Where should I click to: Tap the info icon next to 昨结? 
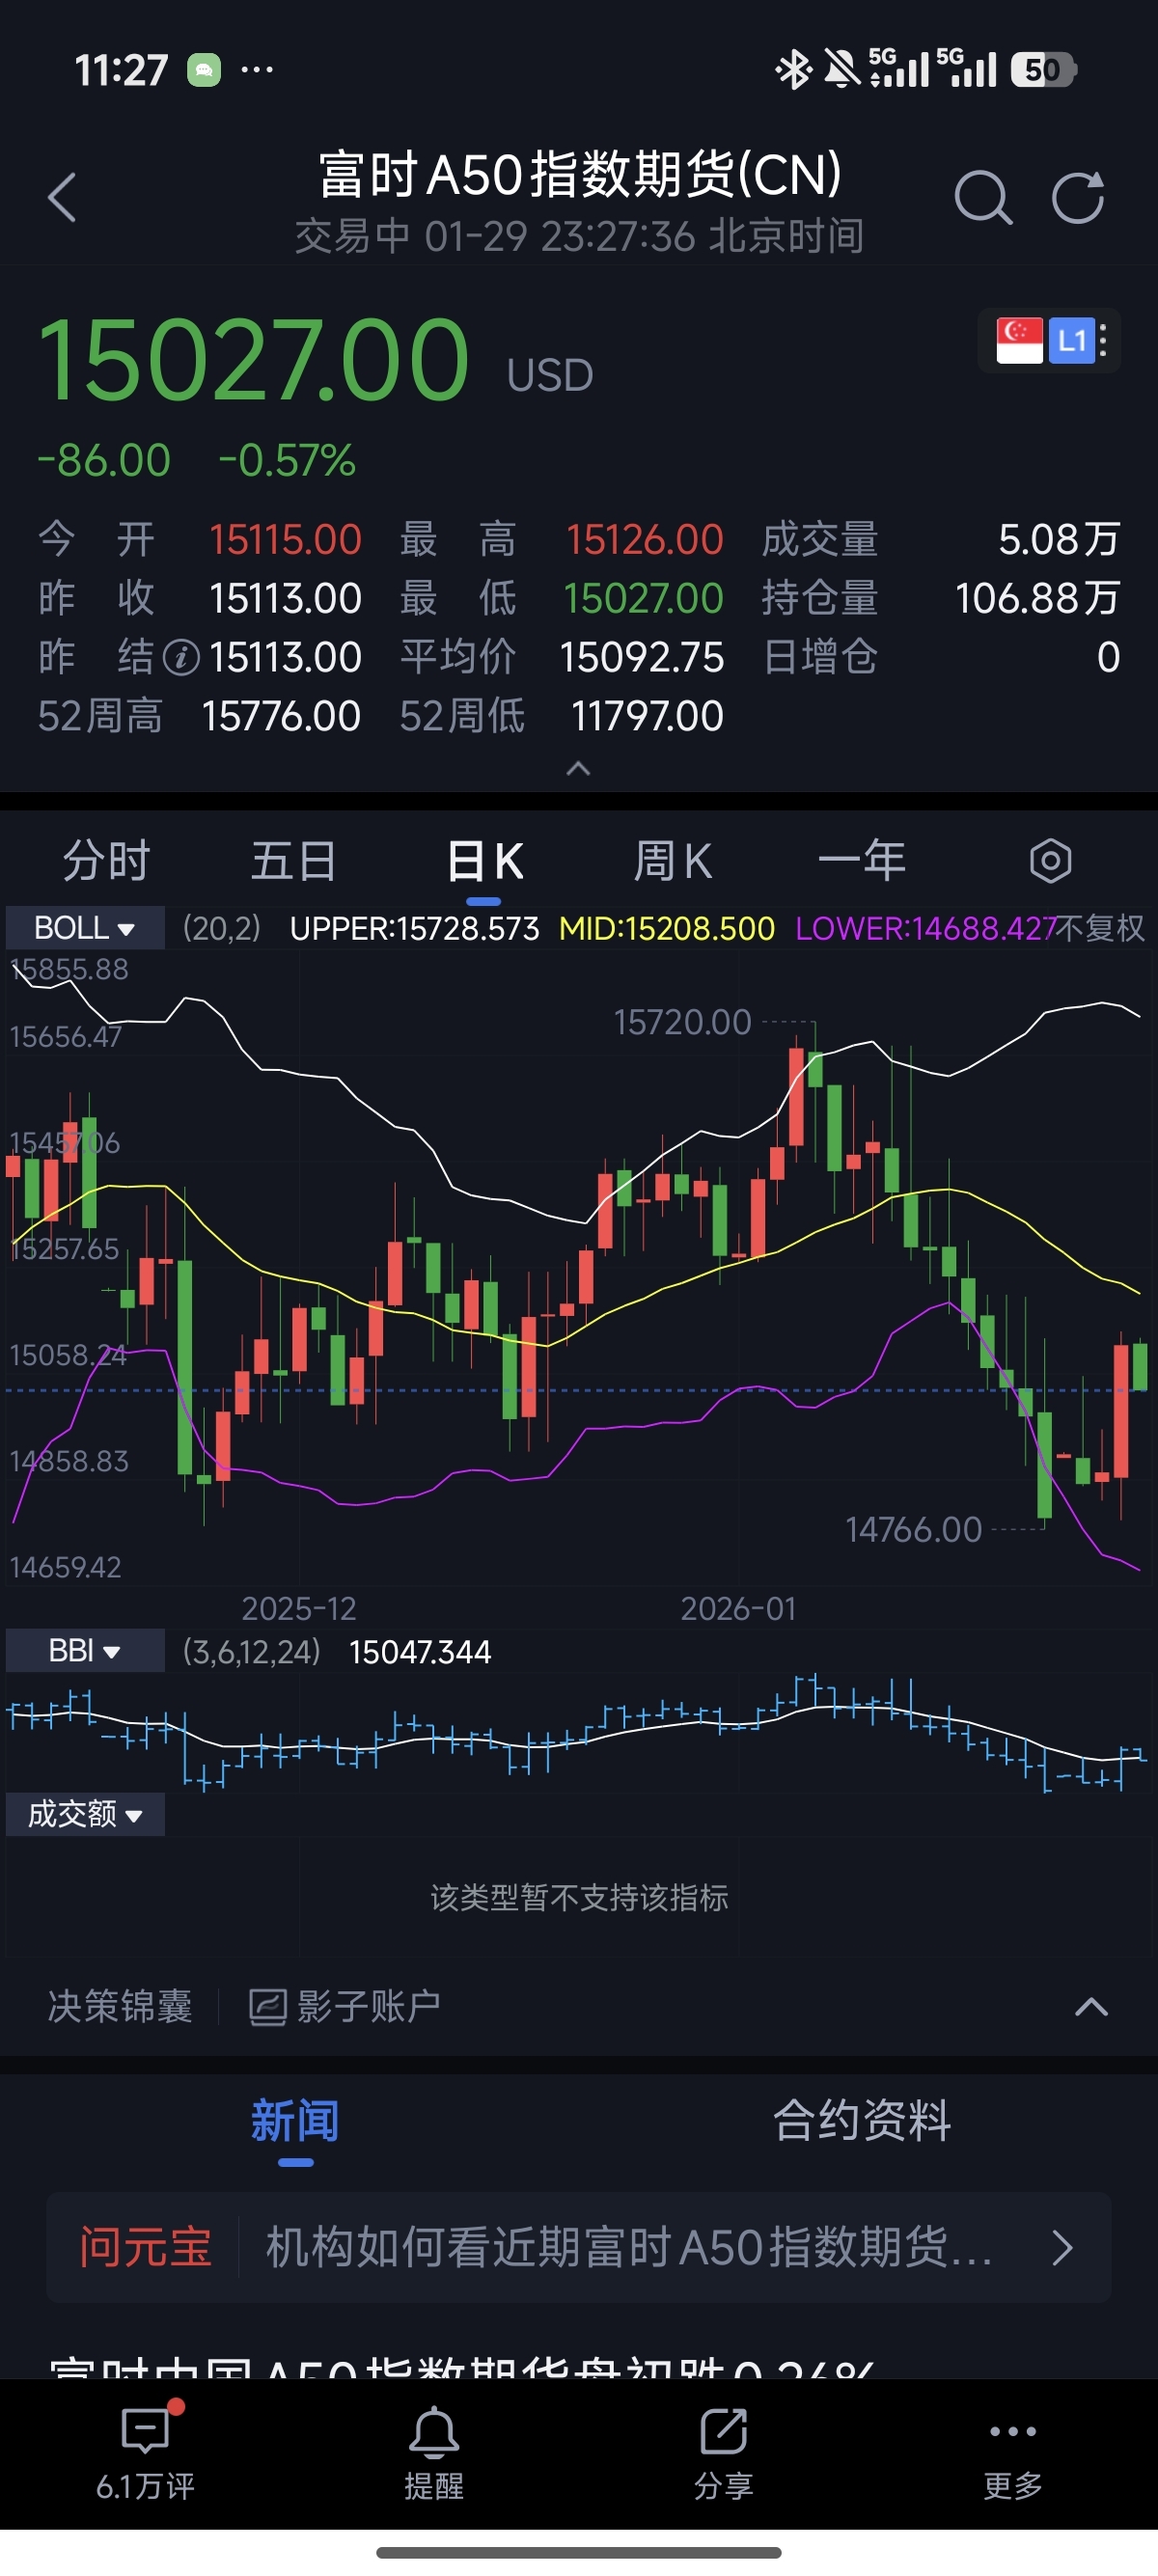tap(181, 657)
